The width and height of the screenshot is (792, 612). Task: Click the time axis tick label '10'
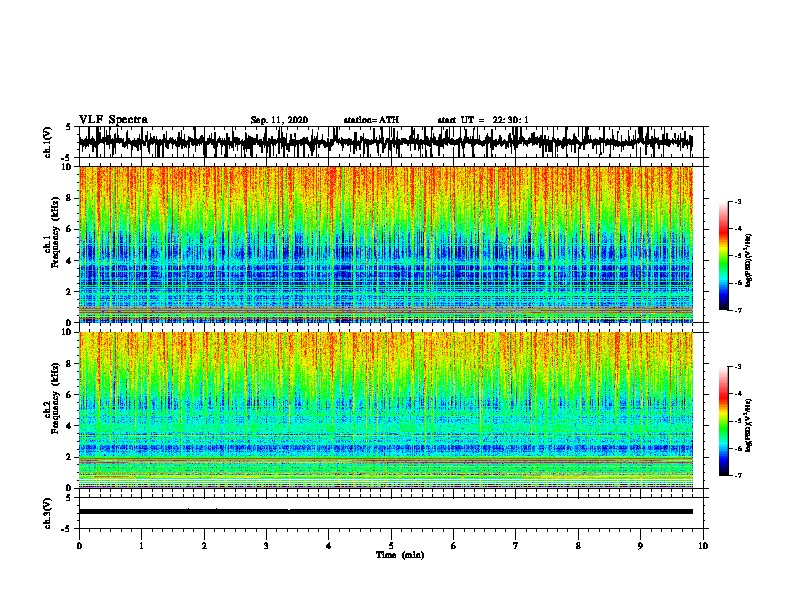703,546
